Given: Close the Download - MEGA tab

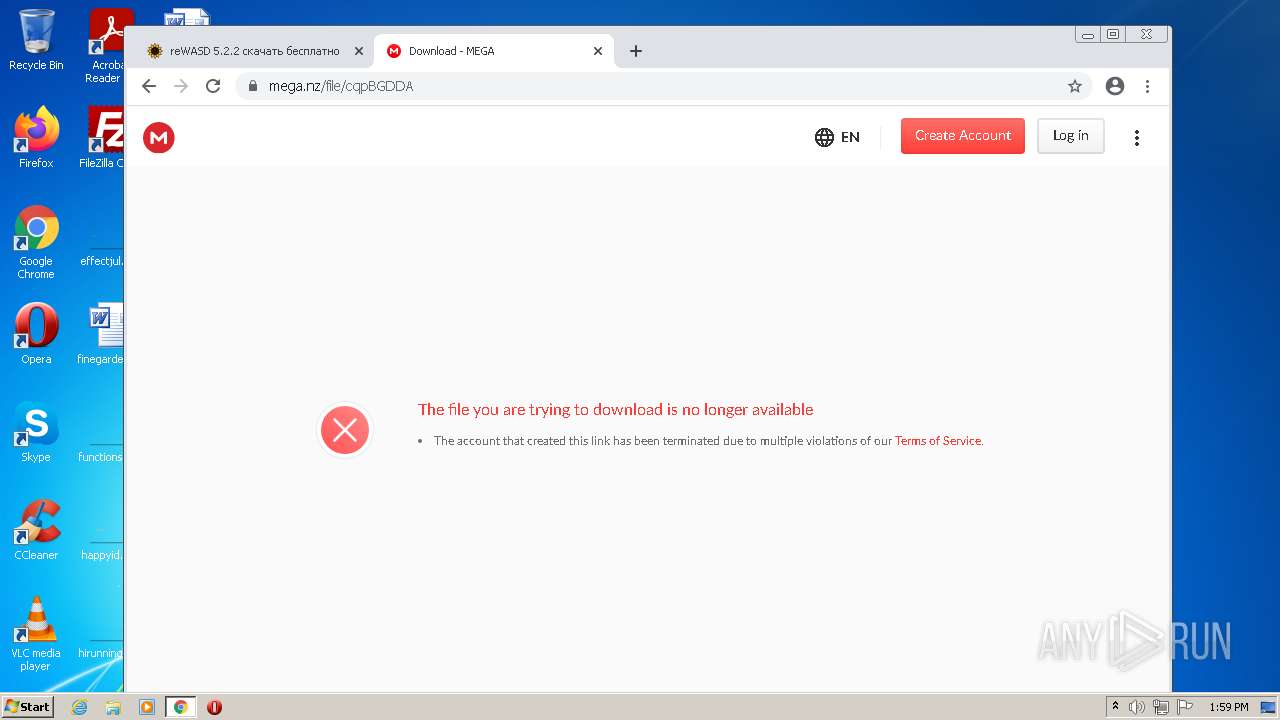Looking at the screenshot, I should click(598, 51).
